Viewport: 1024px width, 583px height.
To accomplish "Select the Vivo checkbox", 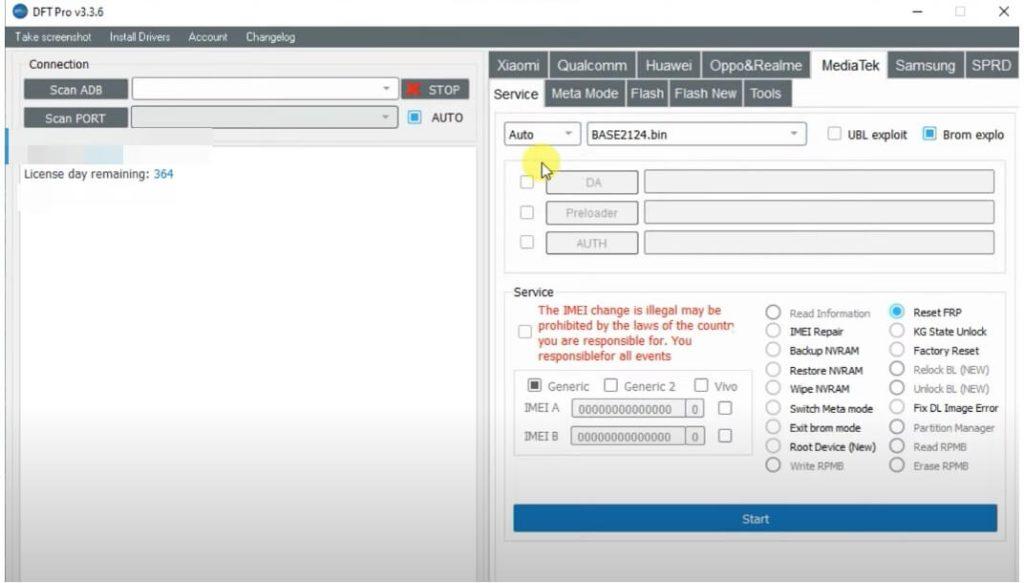I will 703,386.
